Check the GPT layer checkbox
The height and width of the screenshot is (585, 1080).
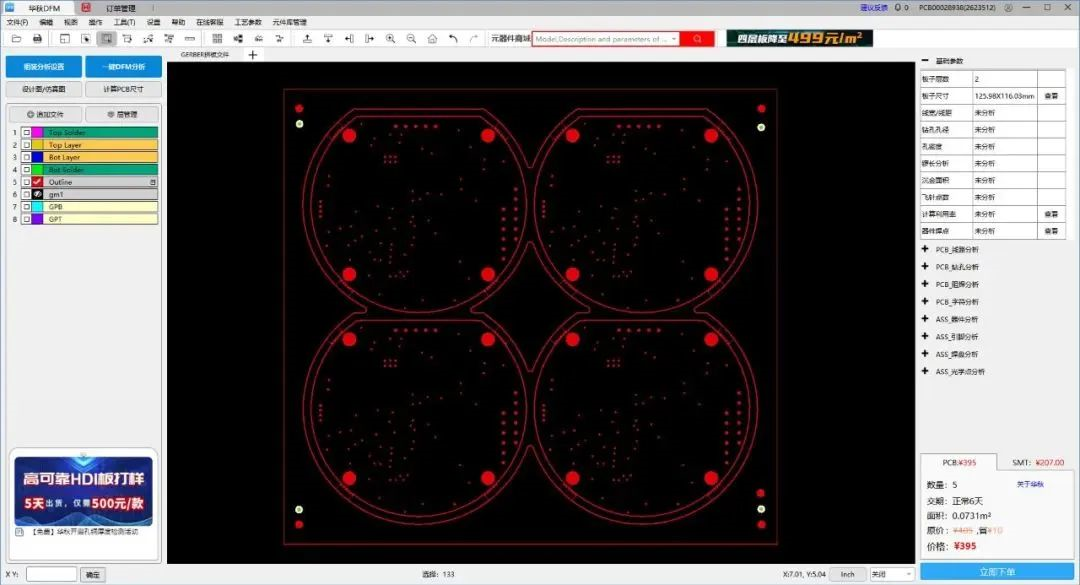coord(26,219)
